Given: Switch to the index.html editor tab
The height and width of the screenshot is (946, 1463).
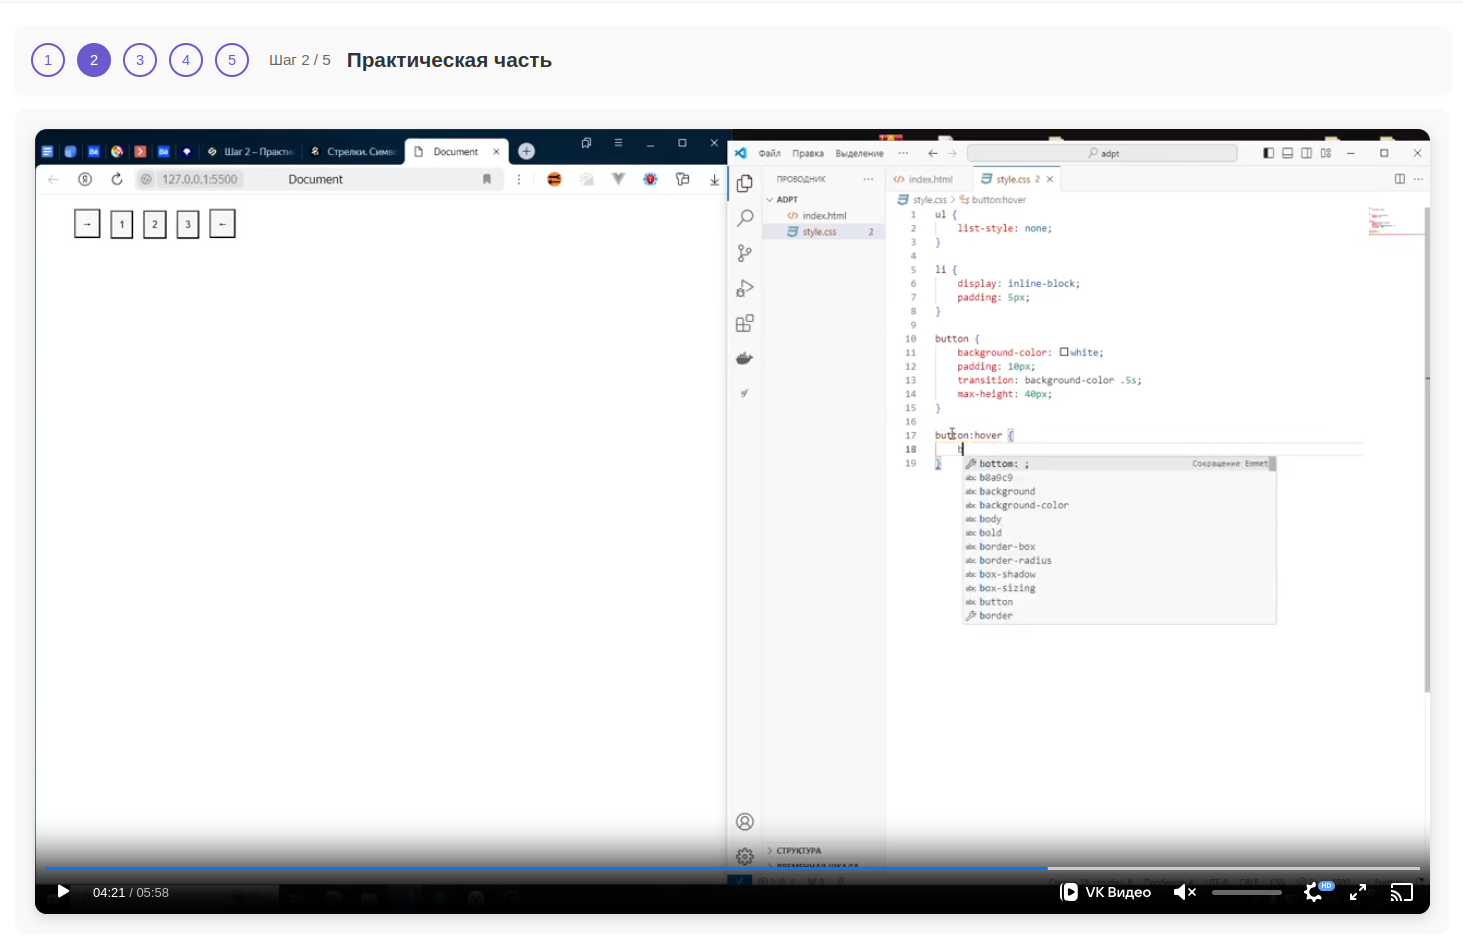Looking at the screenshot, I should pyautogui.click(x=923, y=179).
